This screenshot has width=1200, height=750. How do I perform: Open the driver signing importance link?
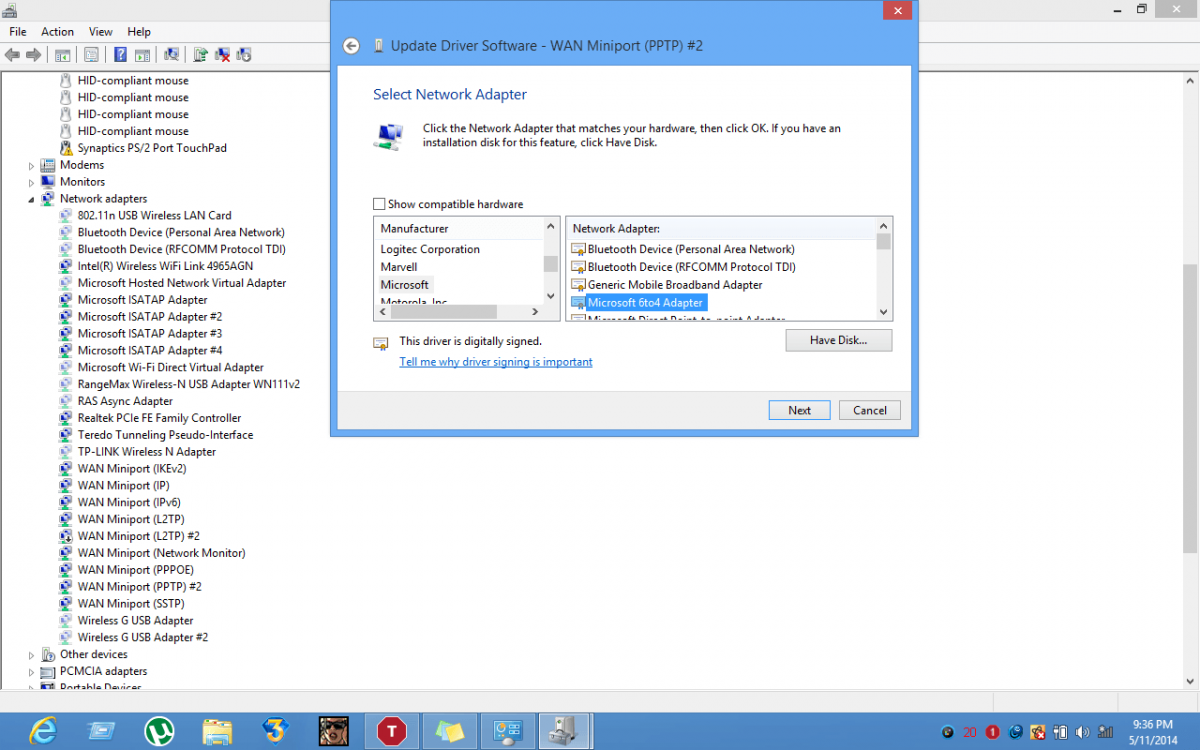[496, 361]
